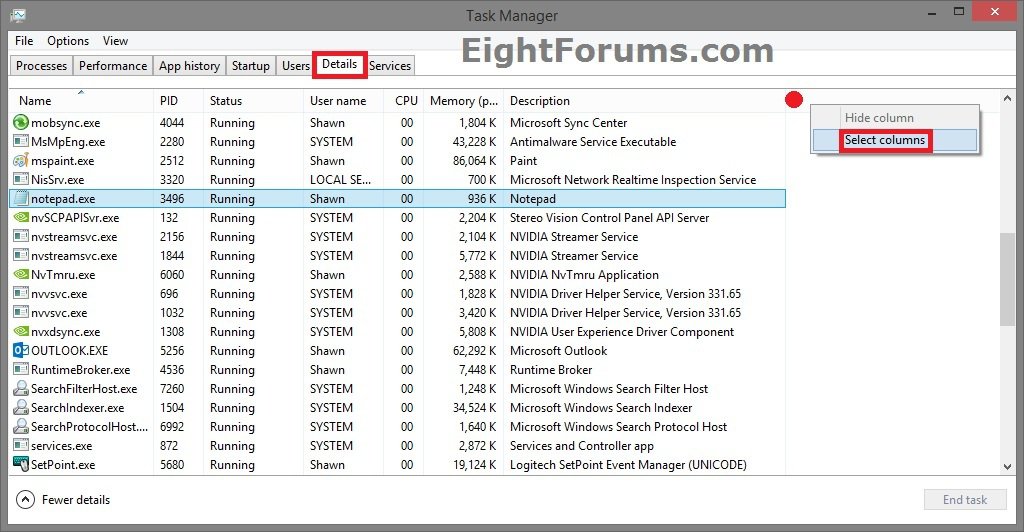1024x532 pixels.
Task: Click the Fewer details arrow icon
Action: [25, 499]
